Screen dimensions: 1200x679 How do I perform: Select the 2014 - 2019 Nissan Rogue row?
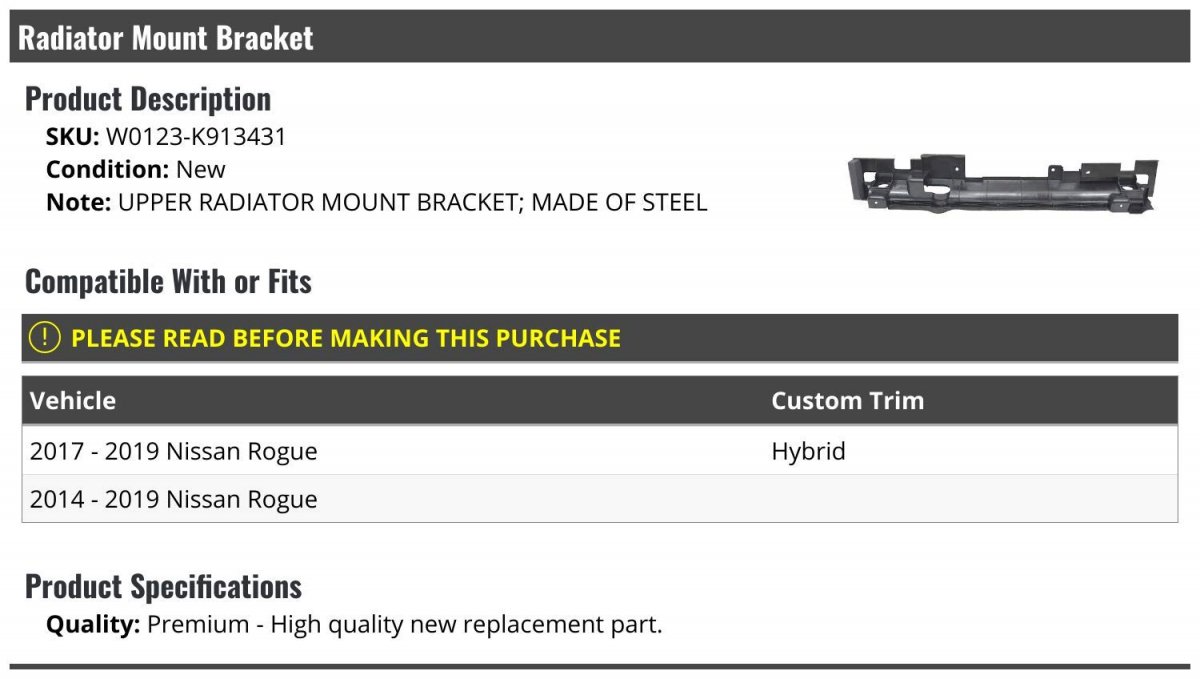click(600, 499)
